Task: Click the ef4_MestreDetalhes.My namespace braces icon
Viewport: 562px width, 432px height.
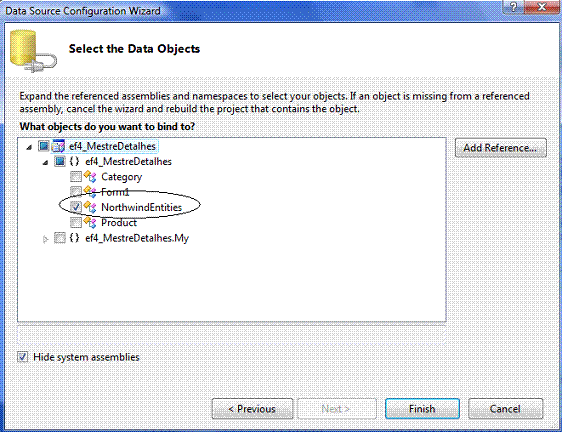Action: [x=74, y=238]
